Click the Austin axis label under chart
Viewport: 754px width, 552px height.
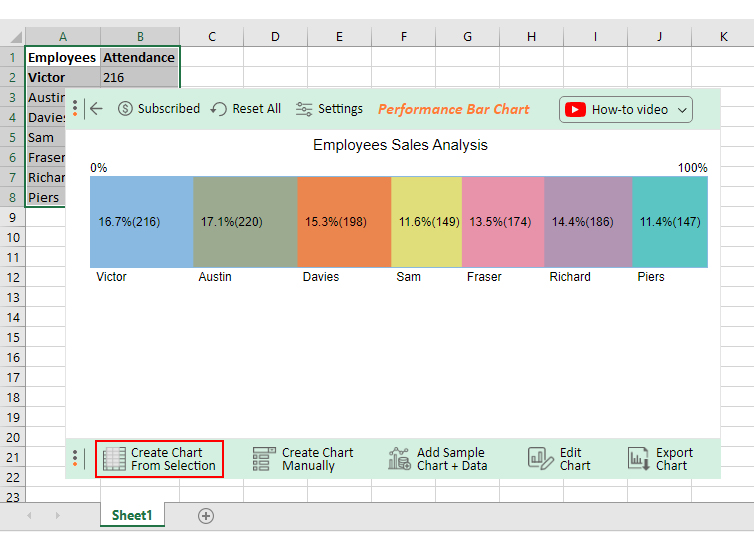[x=215, y=277]
